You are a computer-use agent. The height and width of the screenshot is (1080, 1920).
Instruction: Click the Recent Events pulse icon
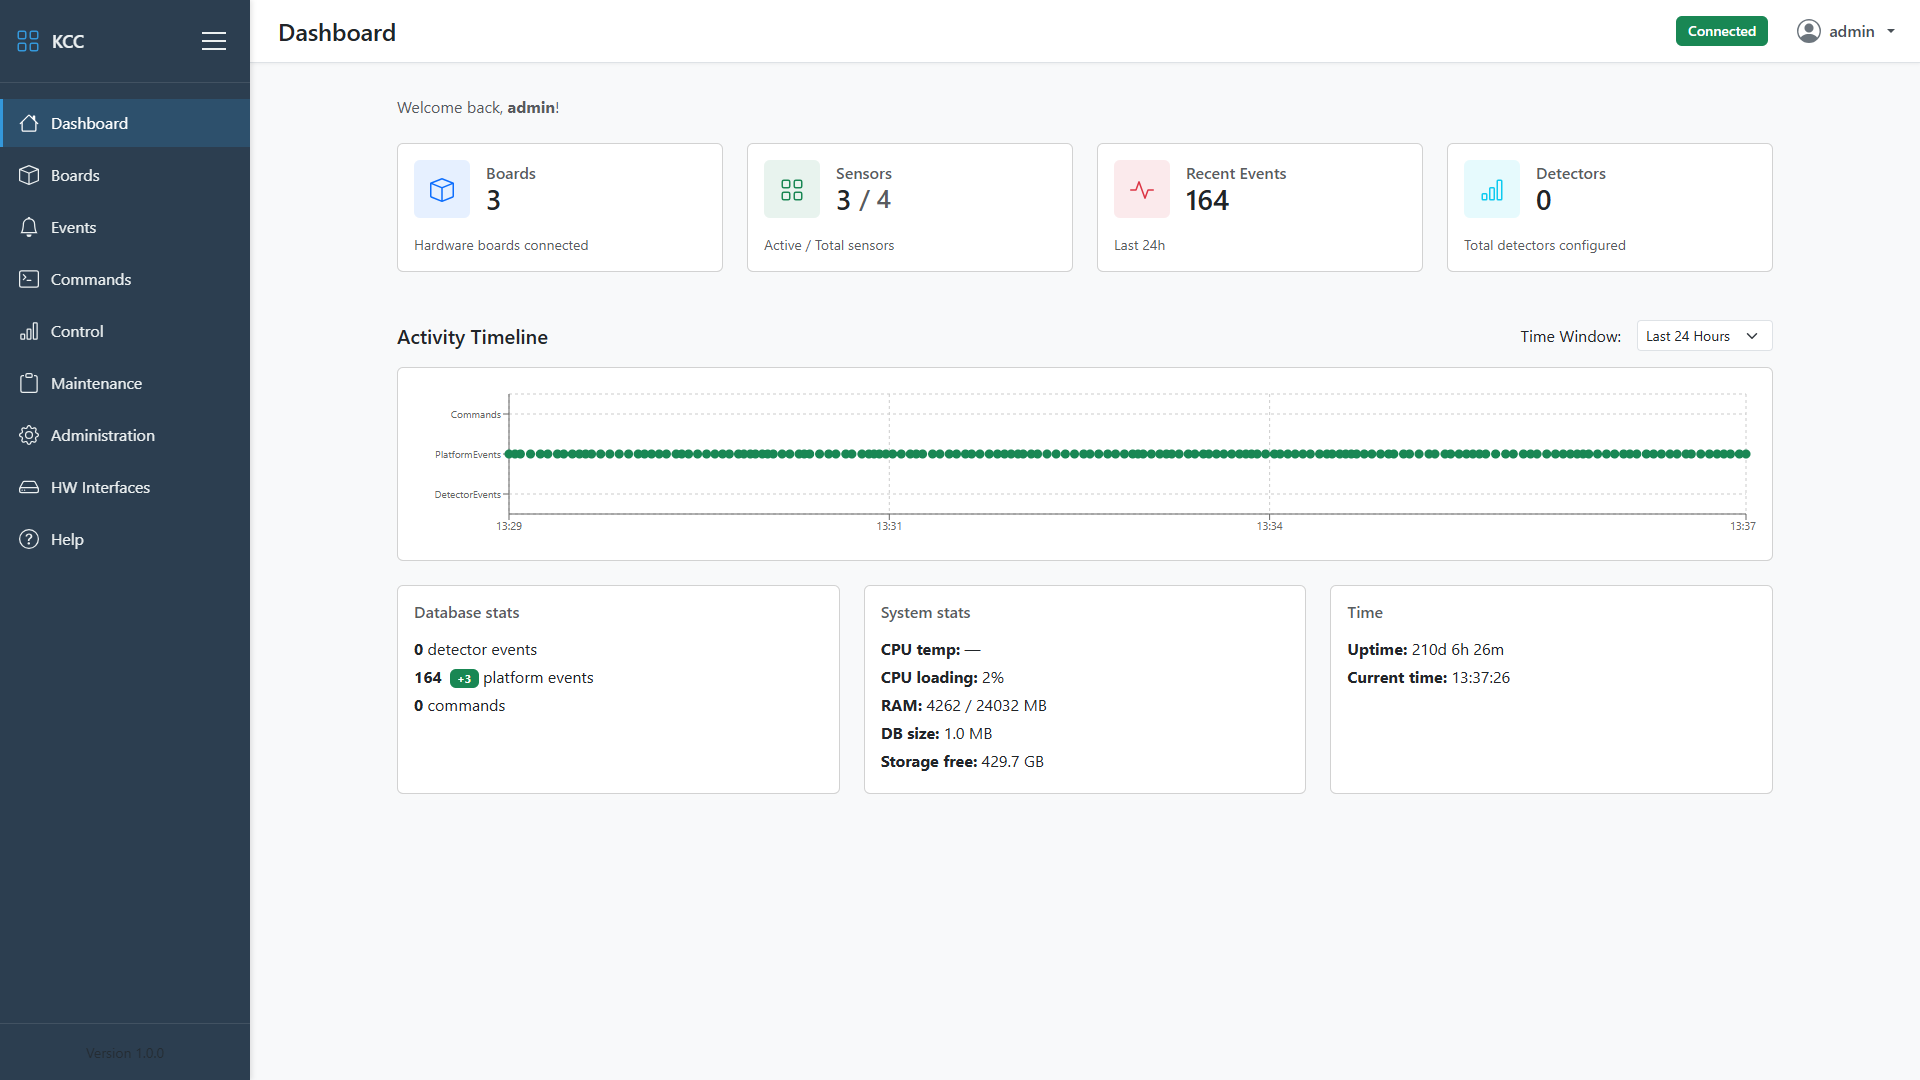[x=1141, y=189]
